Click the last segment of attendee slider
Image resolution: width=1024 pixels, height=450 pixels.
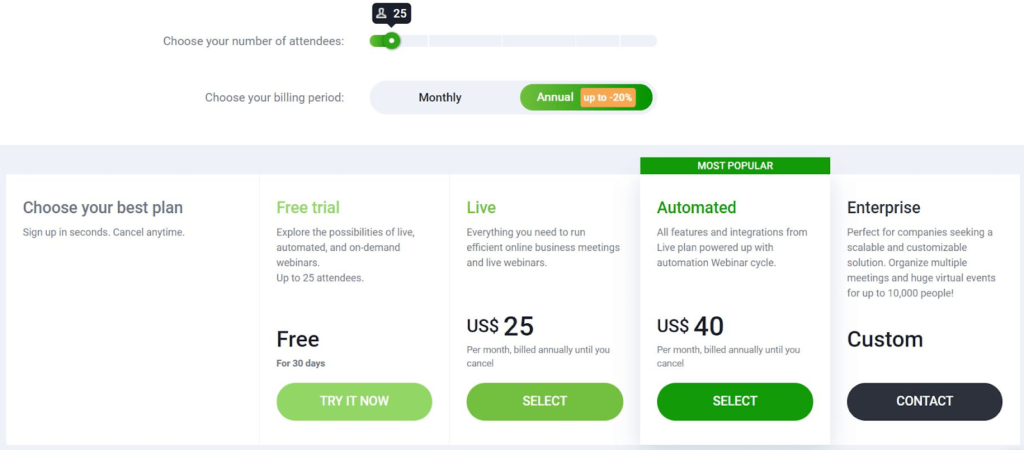[x=639, y=41]
